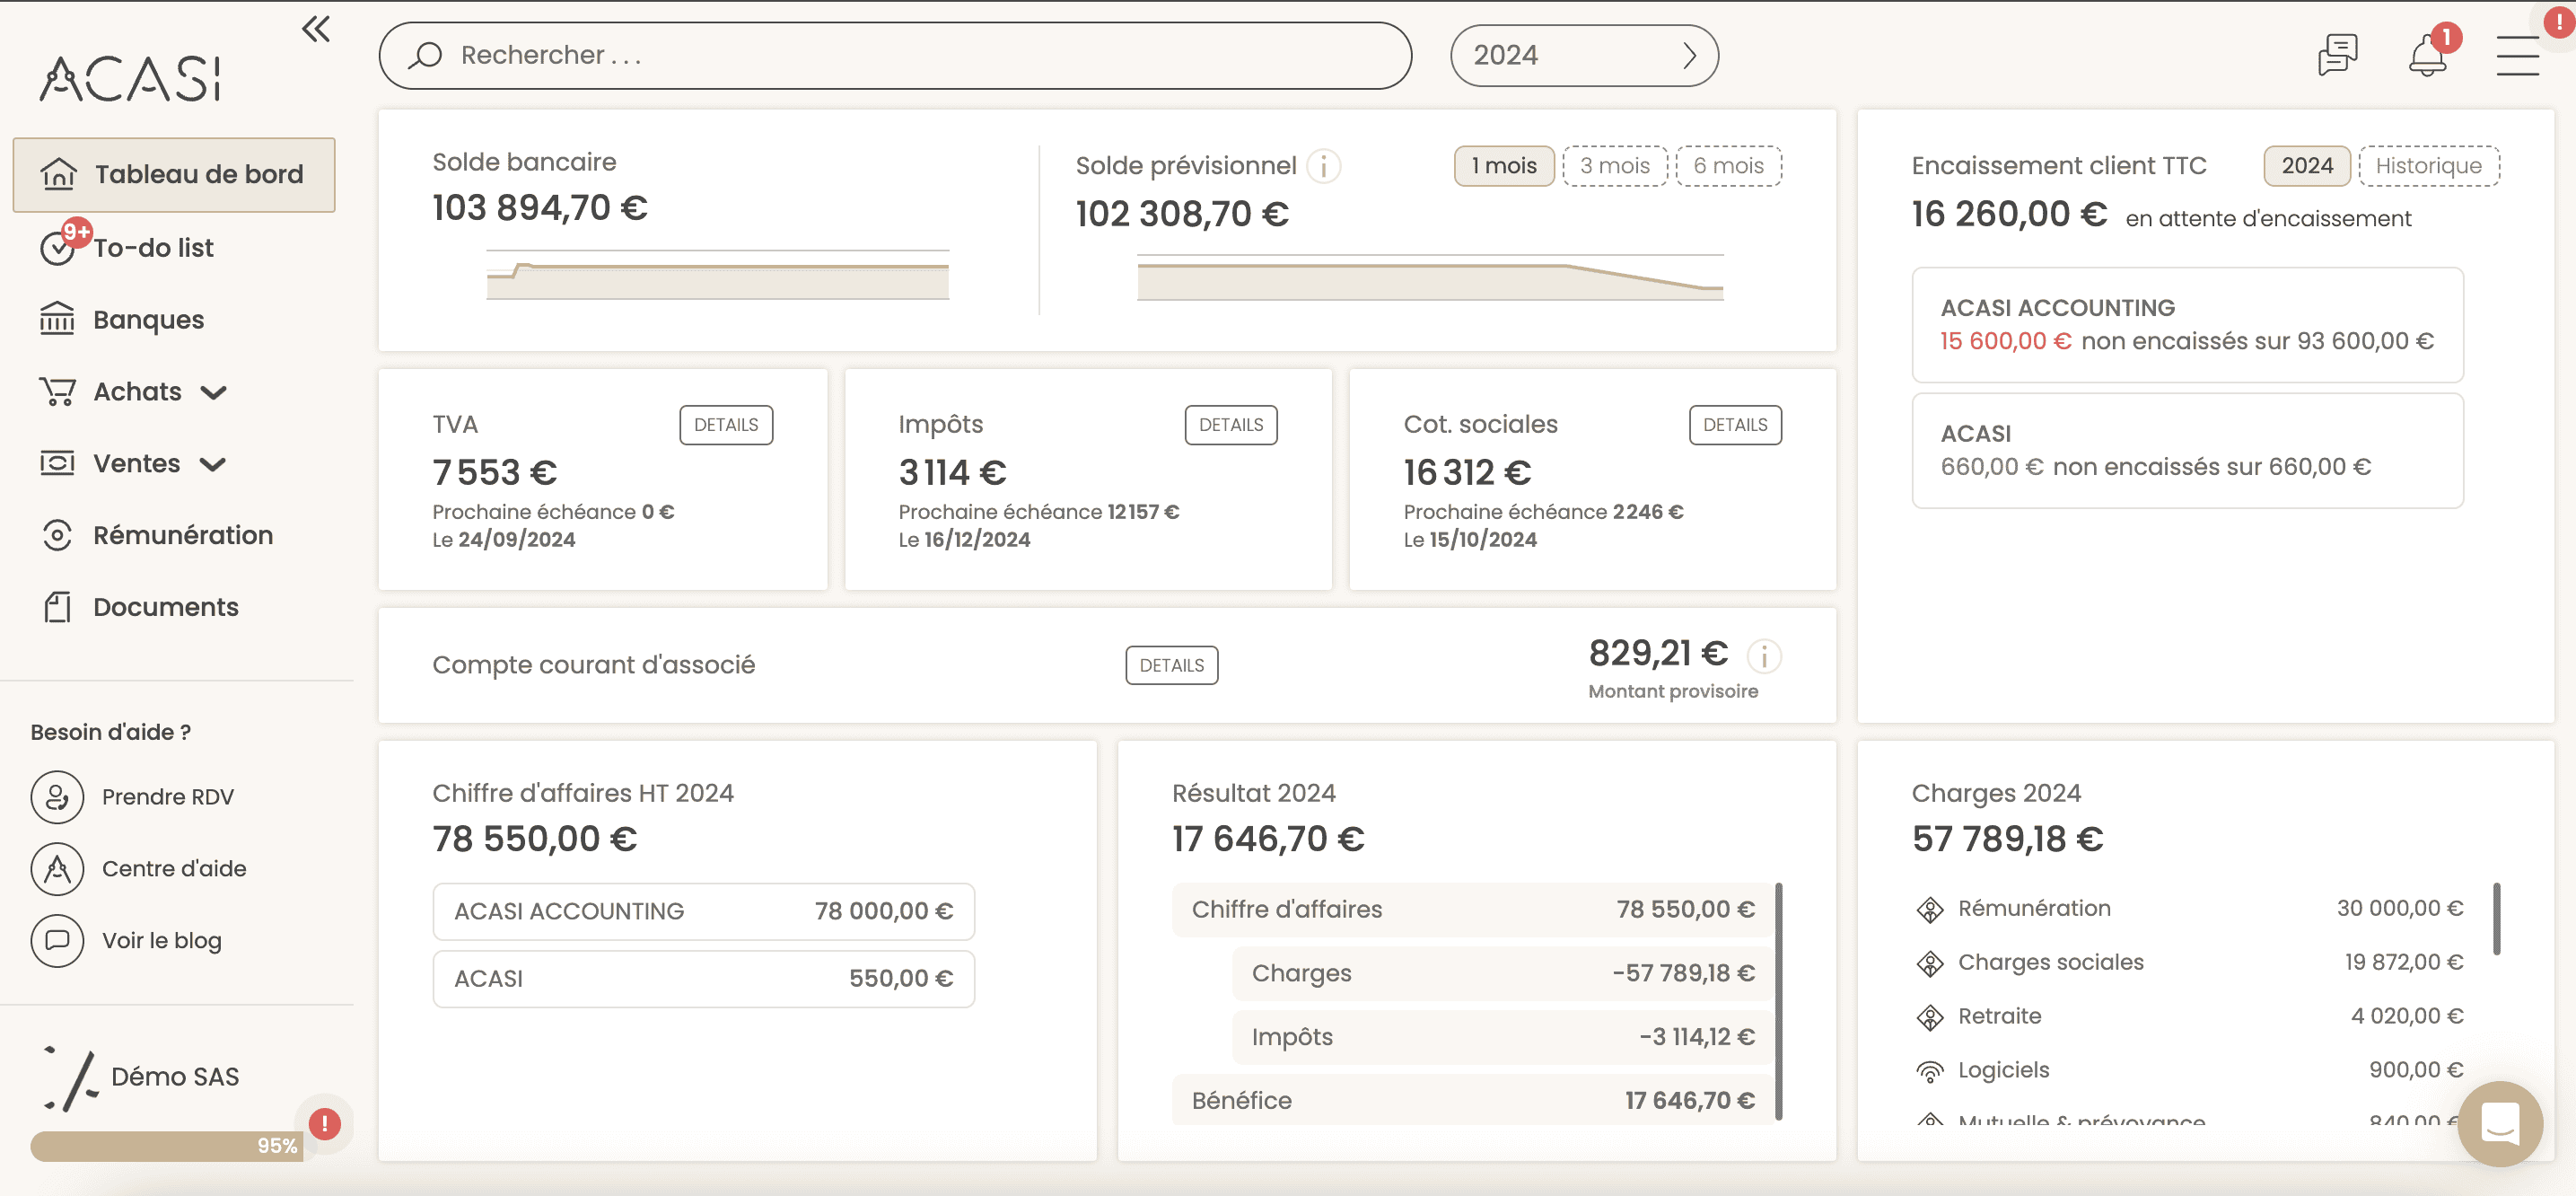Click the Ventes money icon

click(x=57, y=463)
